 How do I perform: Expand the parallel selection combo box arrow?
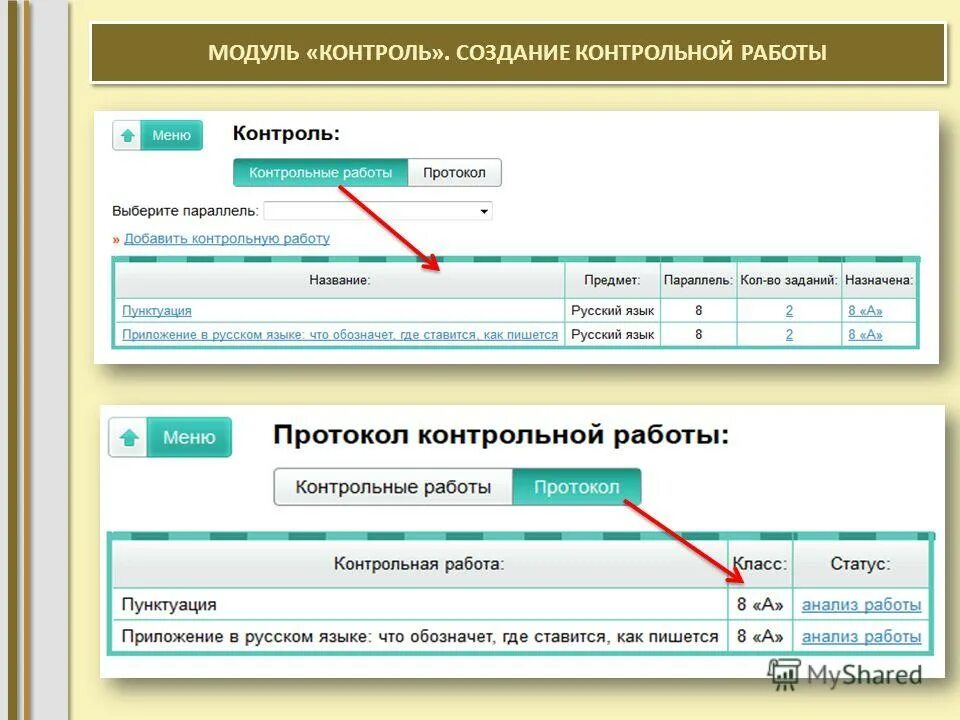click(x=483, y=211)
